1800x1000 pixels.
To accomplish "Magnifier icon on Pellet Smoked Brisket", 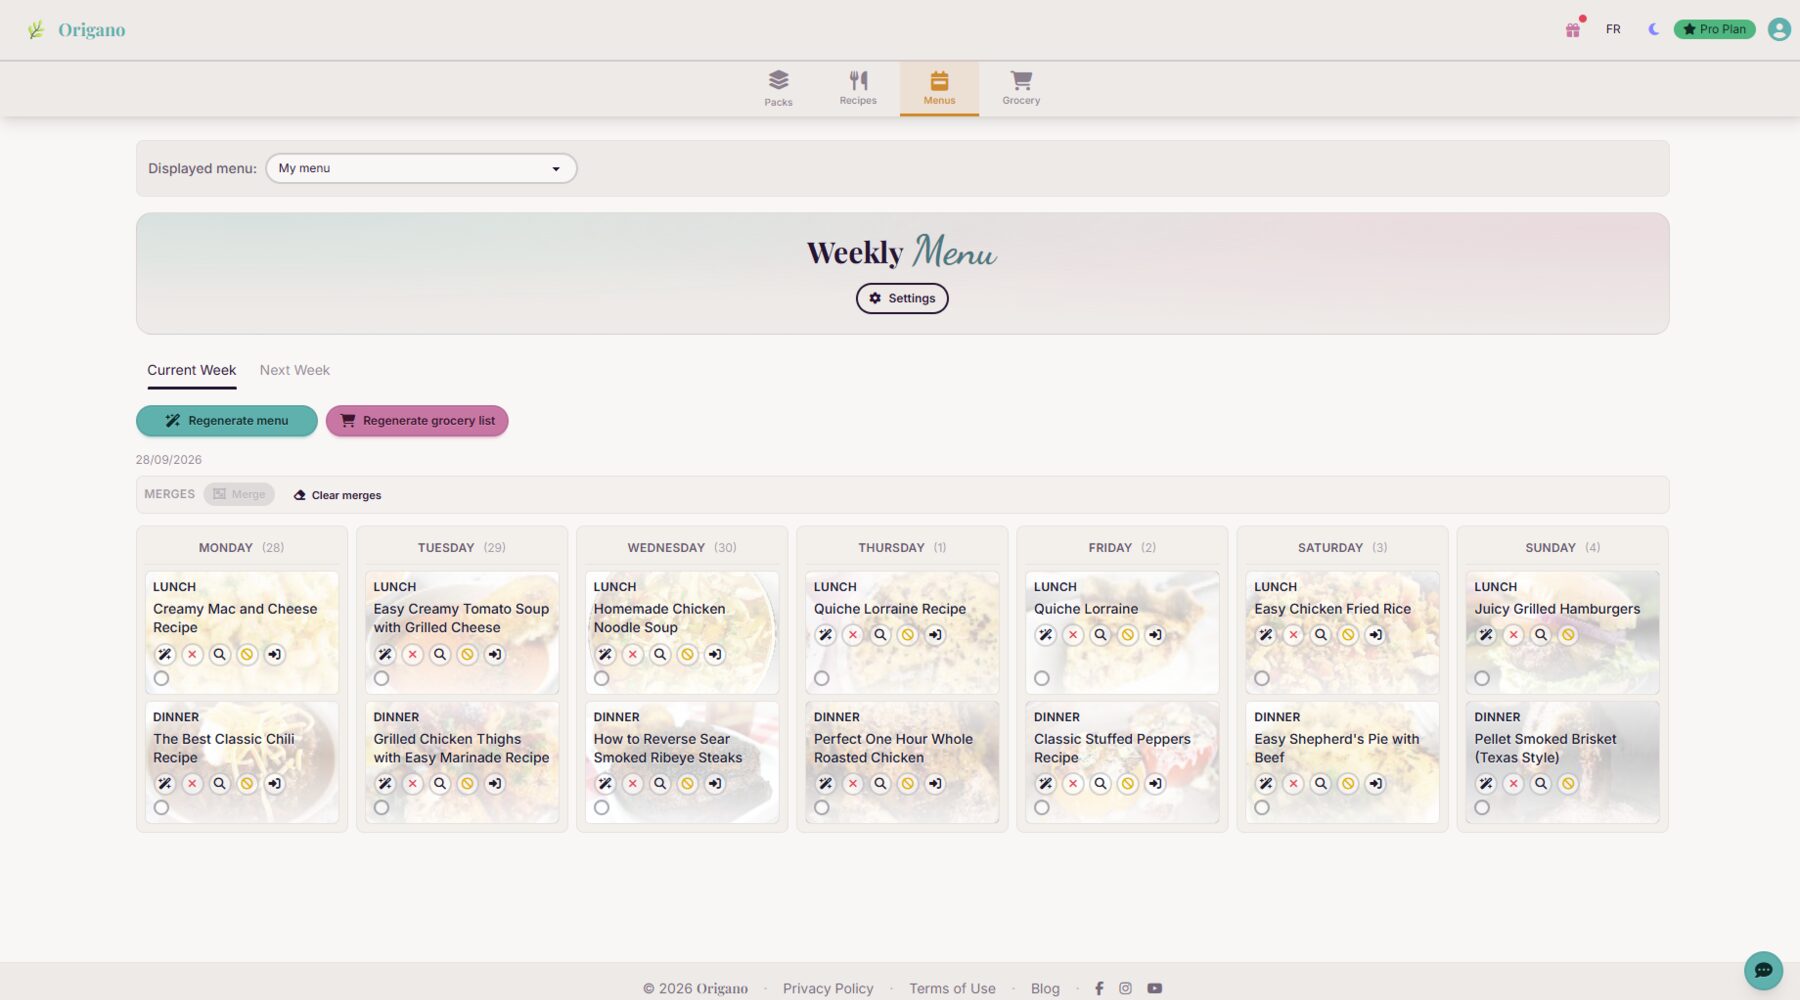I will pyautogui.click(x=1541, y=784).
